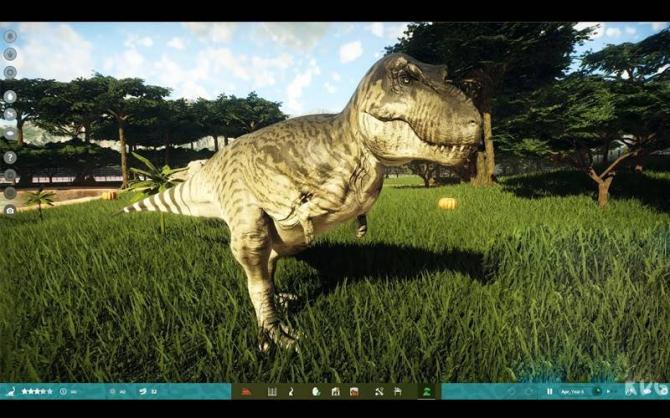Viewport: 670px width, 418px height.
Task: Open the egg nursery icon in toolbar
Action: click(x=315, y=391)
